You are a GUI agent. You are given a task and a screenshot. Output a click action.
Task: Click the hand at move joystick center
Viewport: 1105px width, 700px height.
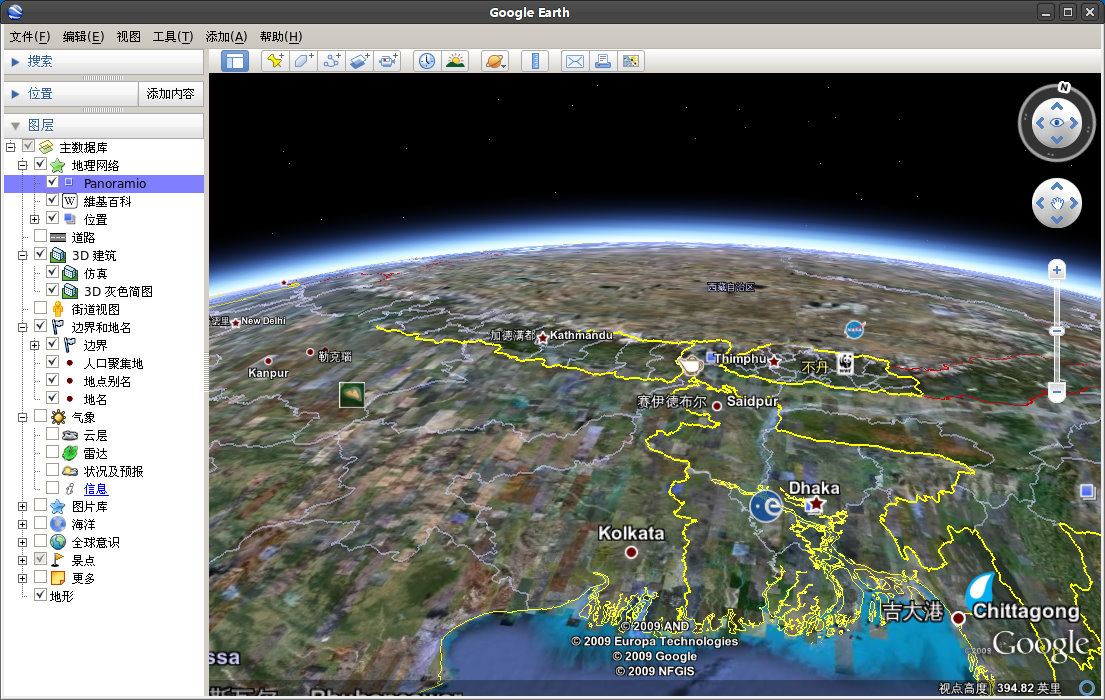click(x=1057, y=203)
